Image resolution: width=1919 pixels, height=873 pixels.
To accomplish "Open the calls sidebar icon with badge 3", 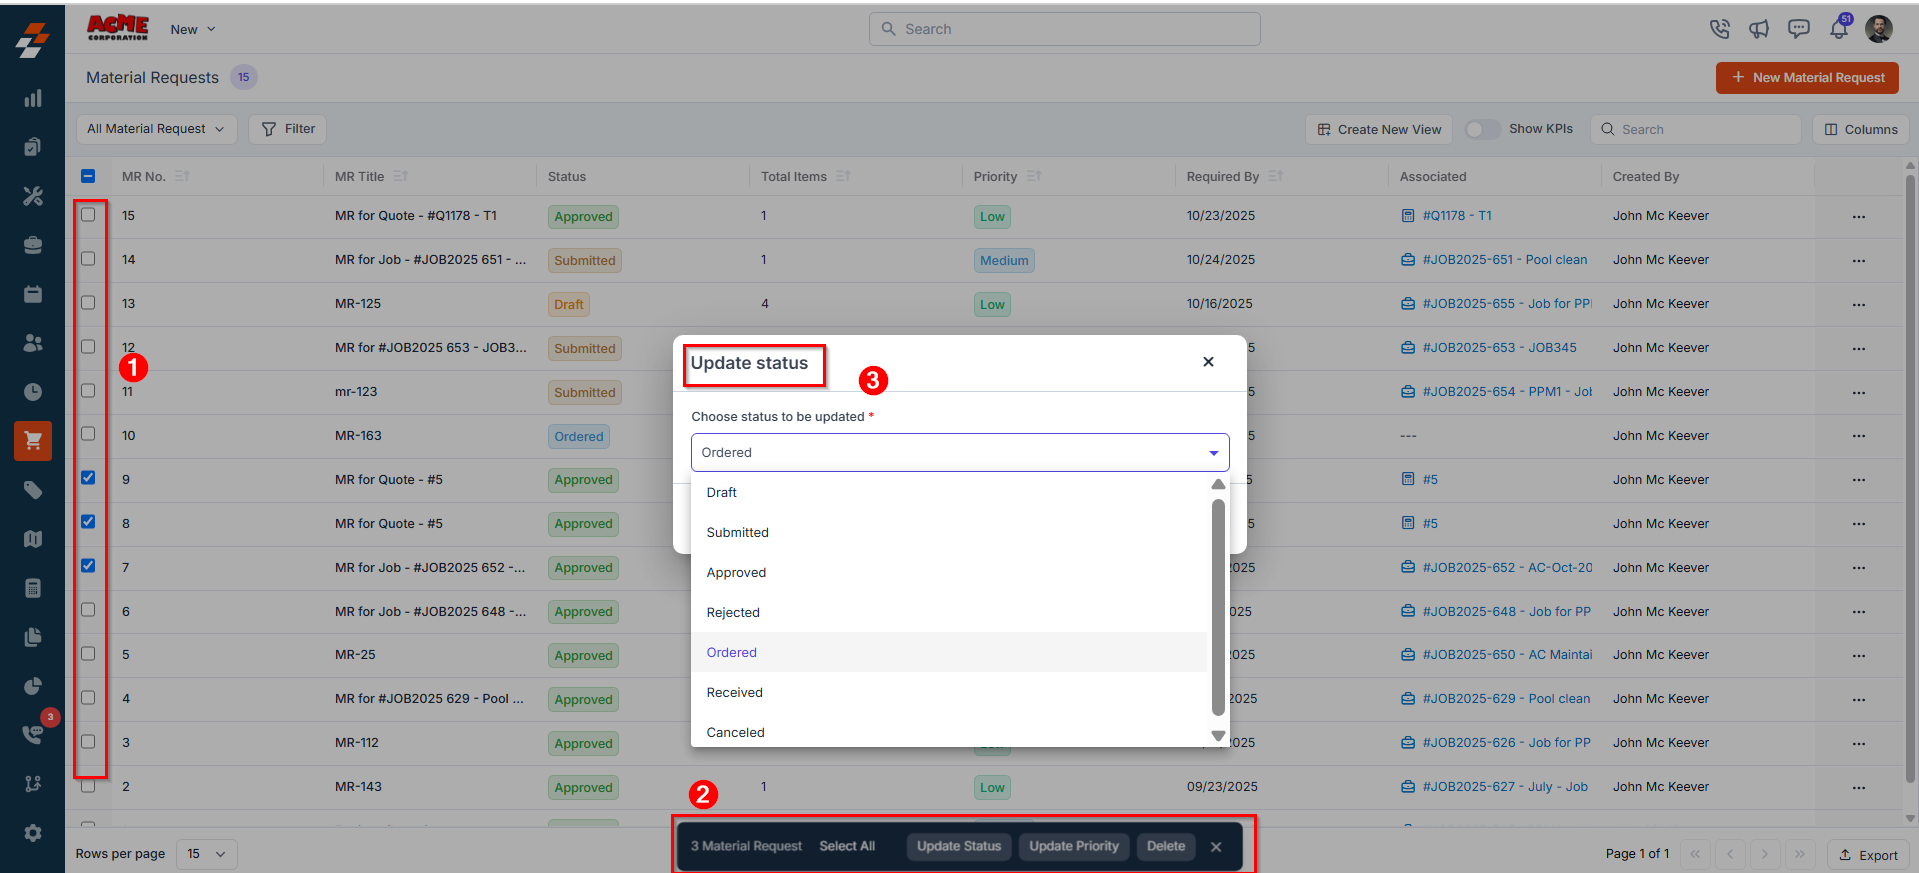I will (x=33, y=735).
